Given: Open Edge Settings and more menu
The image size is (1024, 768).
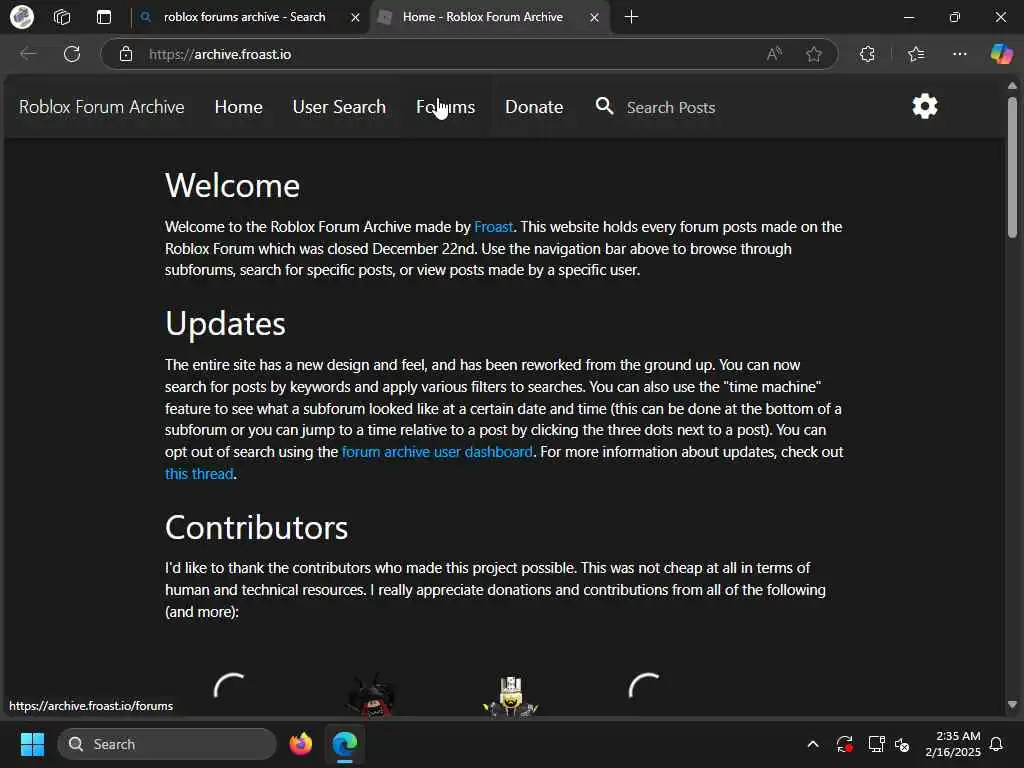Looking at the screenshot, I should pos(959,54).
